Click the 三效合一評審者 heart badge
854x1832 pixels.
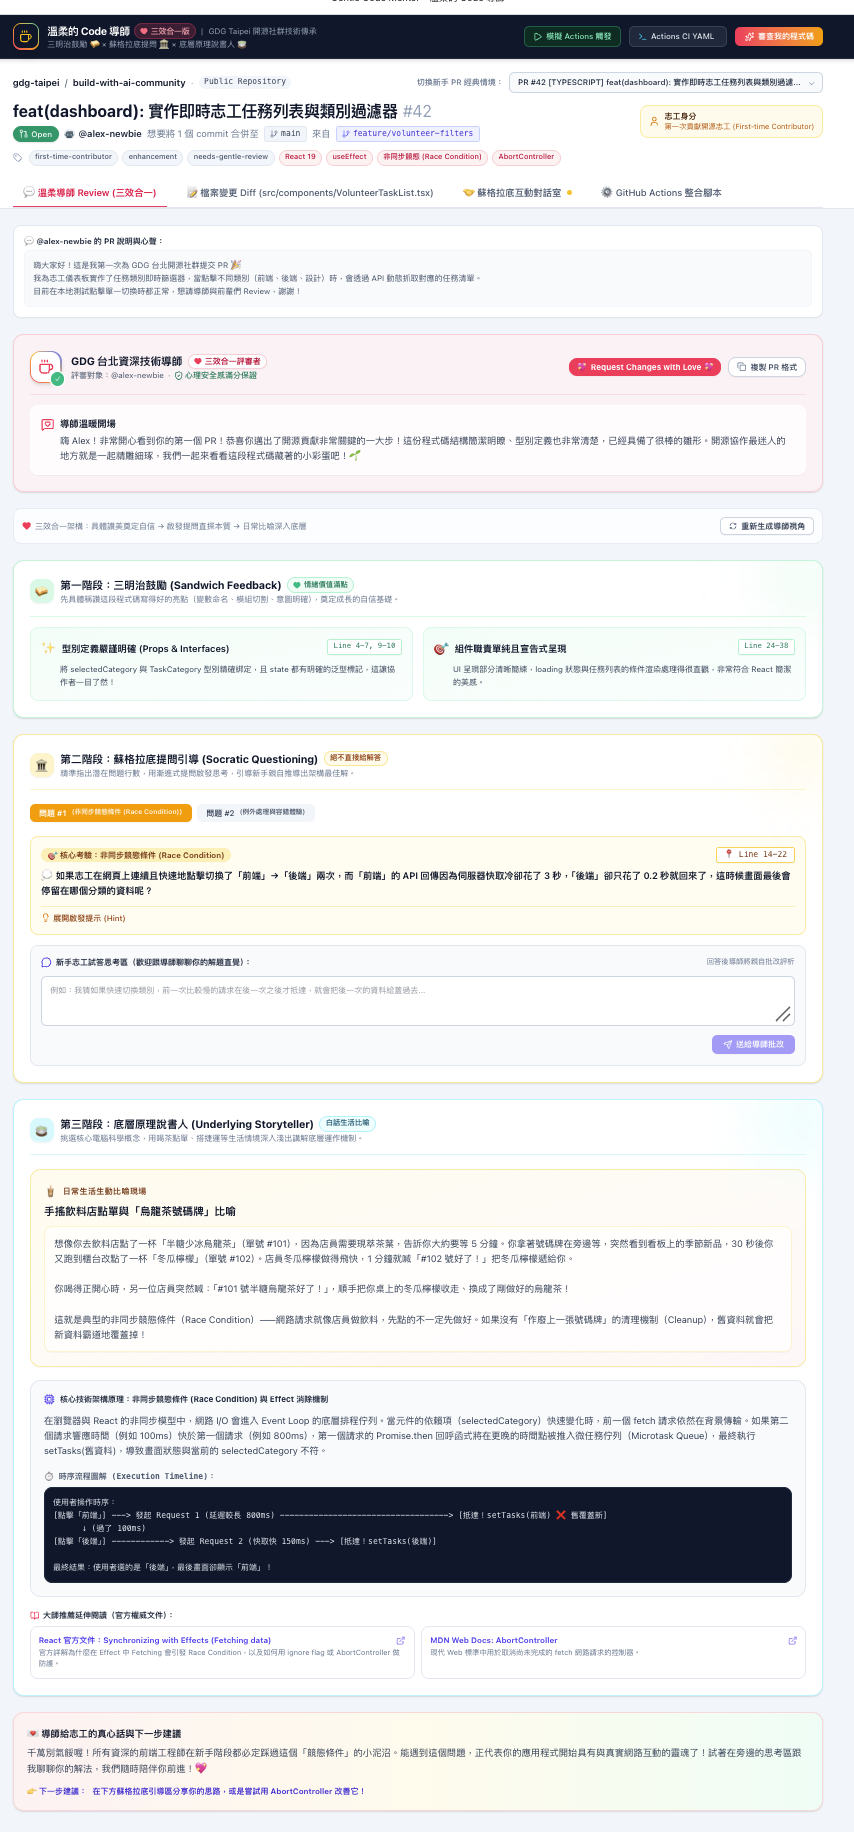[228, 361]
